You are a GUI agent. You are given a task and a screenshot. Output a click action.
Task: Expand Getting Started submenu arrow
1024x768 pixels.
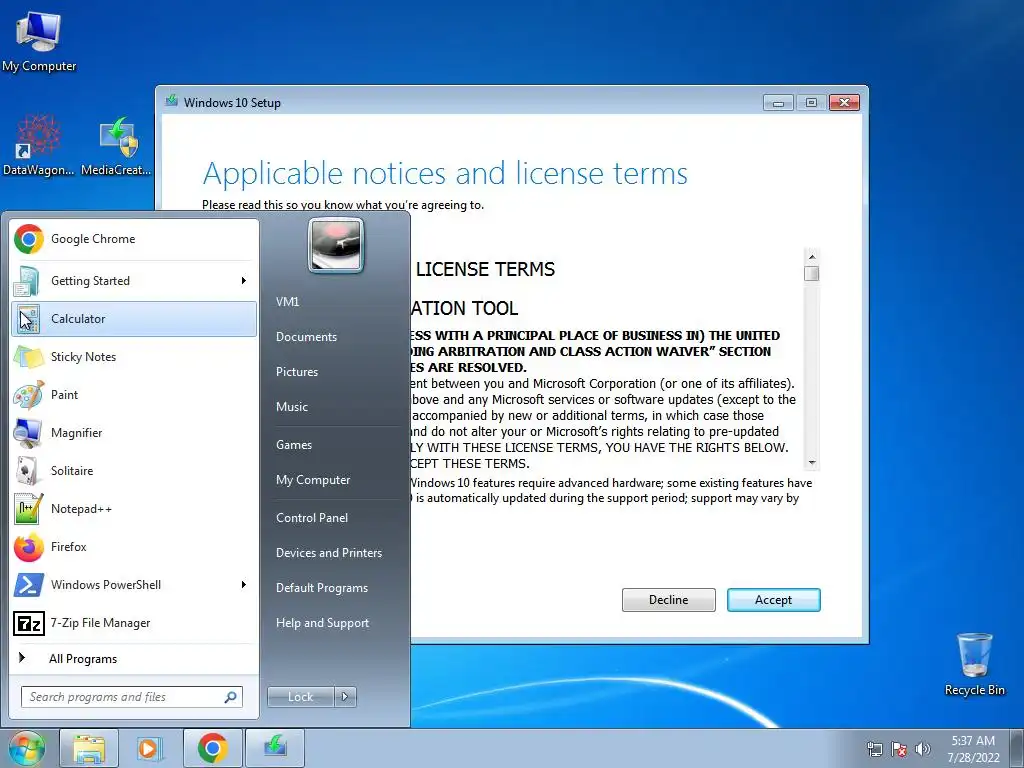[x=244, y=281]
